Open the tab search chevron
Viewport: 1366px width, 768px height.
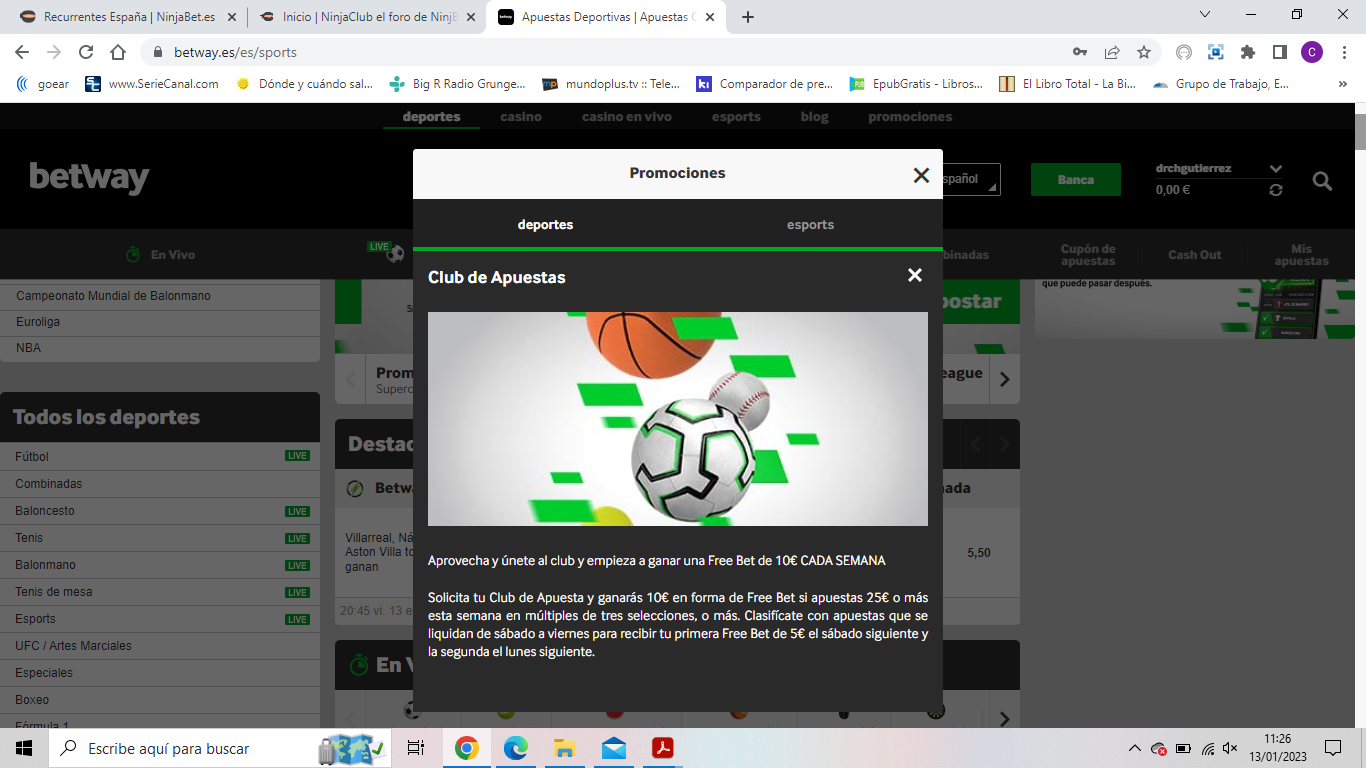[1205, 14]
